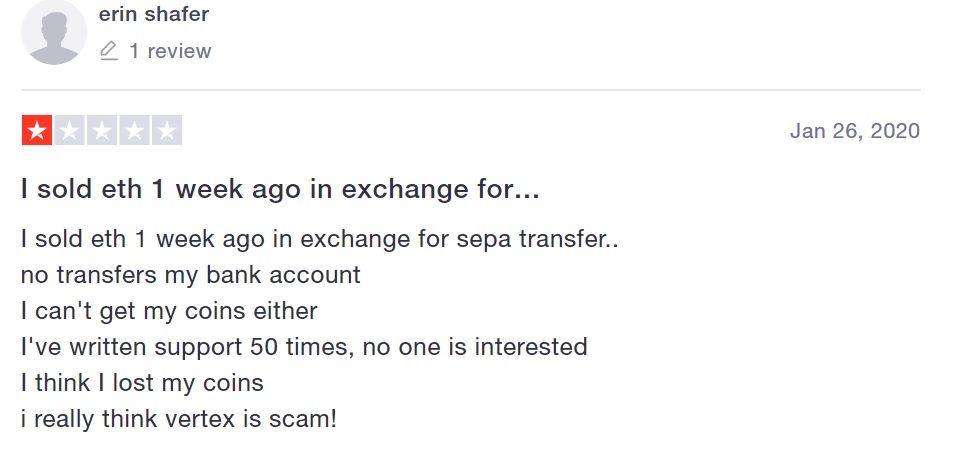This screenshot has width=954, height=472.
Task: Click the second grey rating star
Action: (x=69, y=130)
